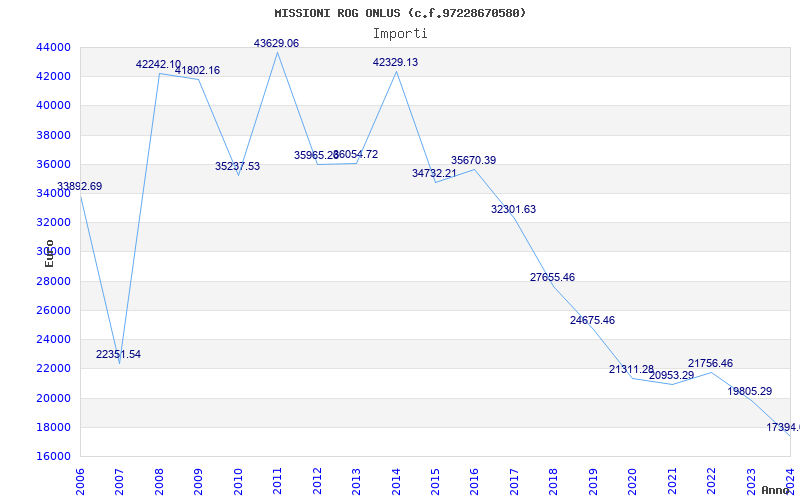Click the x-axis year 2019
Viewport: 800px width, 500px height.
click(593, 482)
